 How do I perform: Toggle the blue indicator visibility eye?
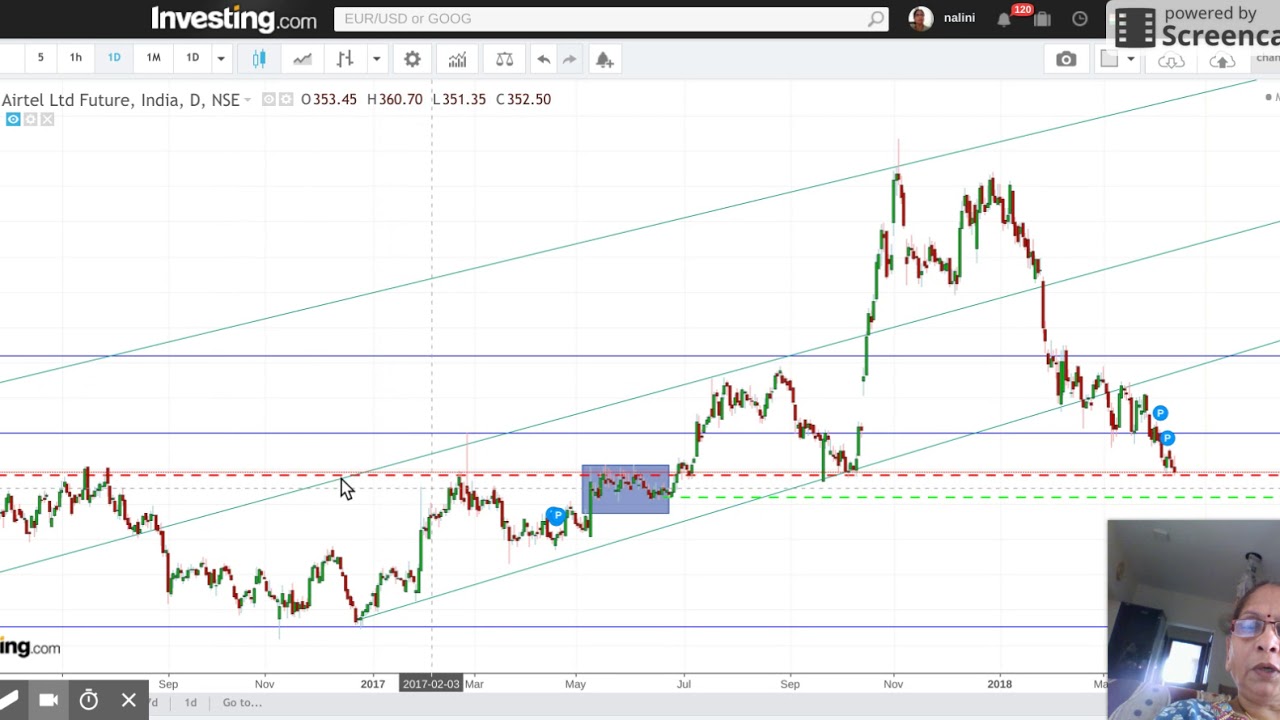12,120
